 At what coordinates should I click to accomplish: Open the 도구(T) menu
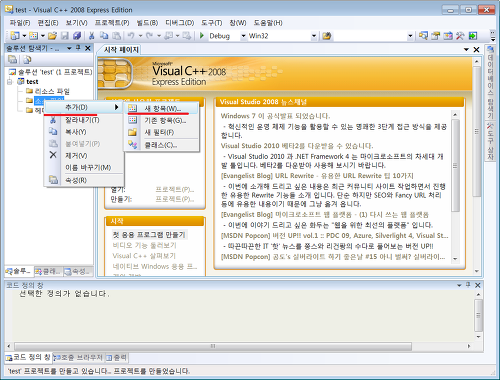(x=212, y=23)
